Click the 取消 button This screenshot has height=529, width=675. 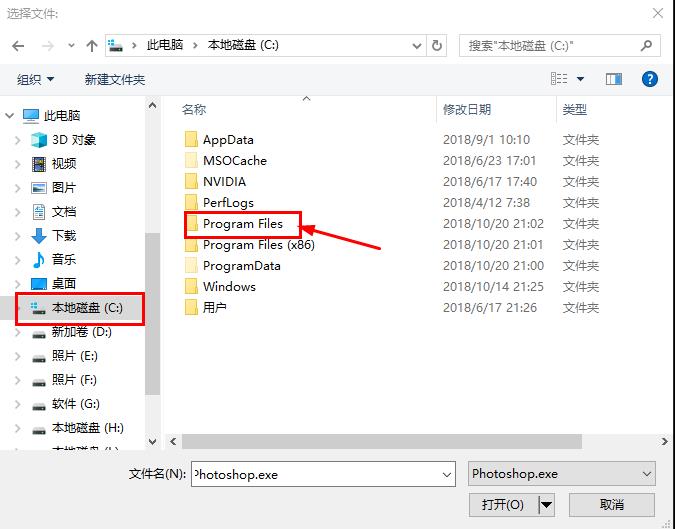click(x=612, y=504)
